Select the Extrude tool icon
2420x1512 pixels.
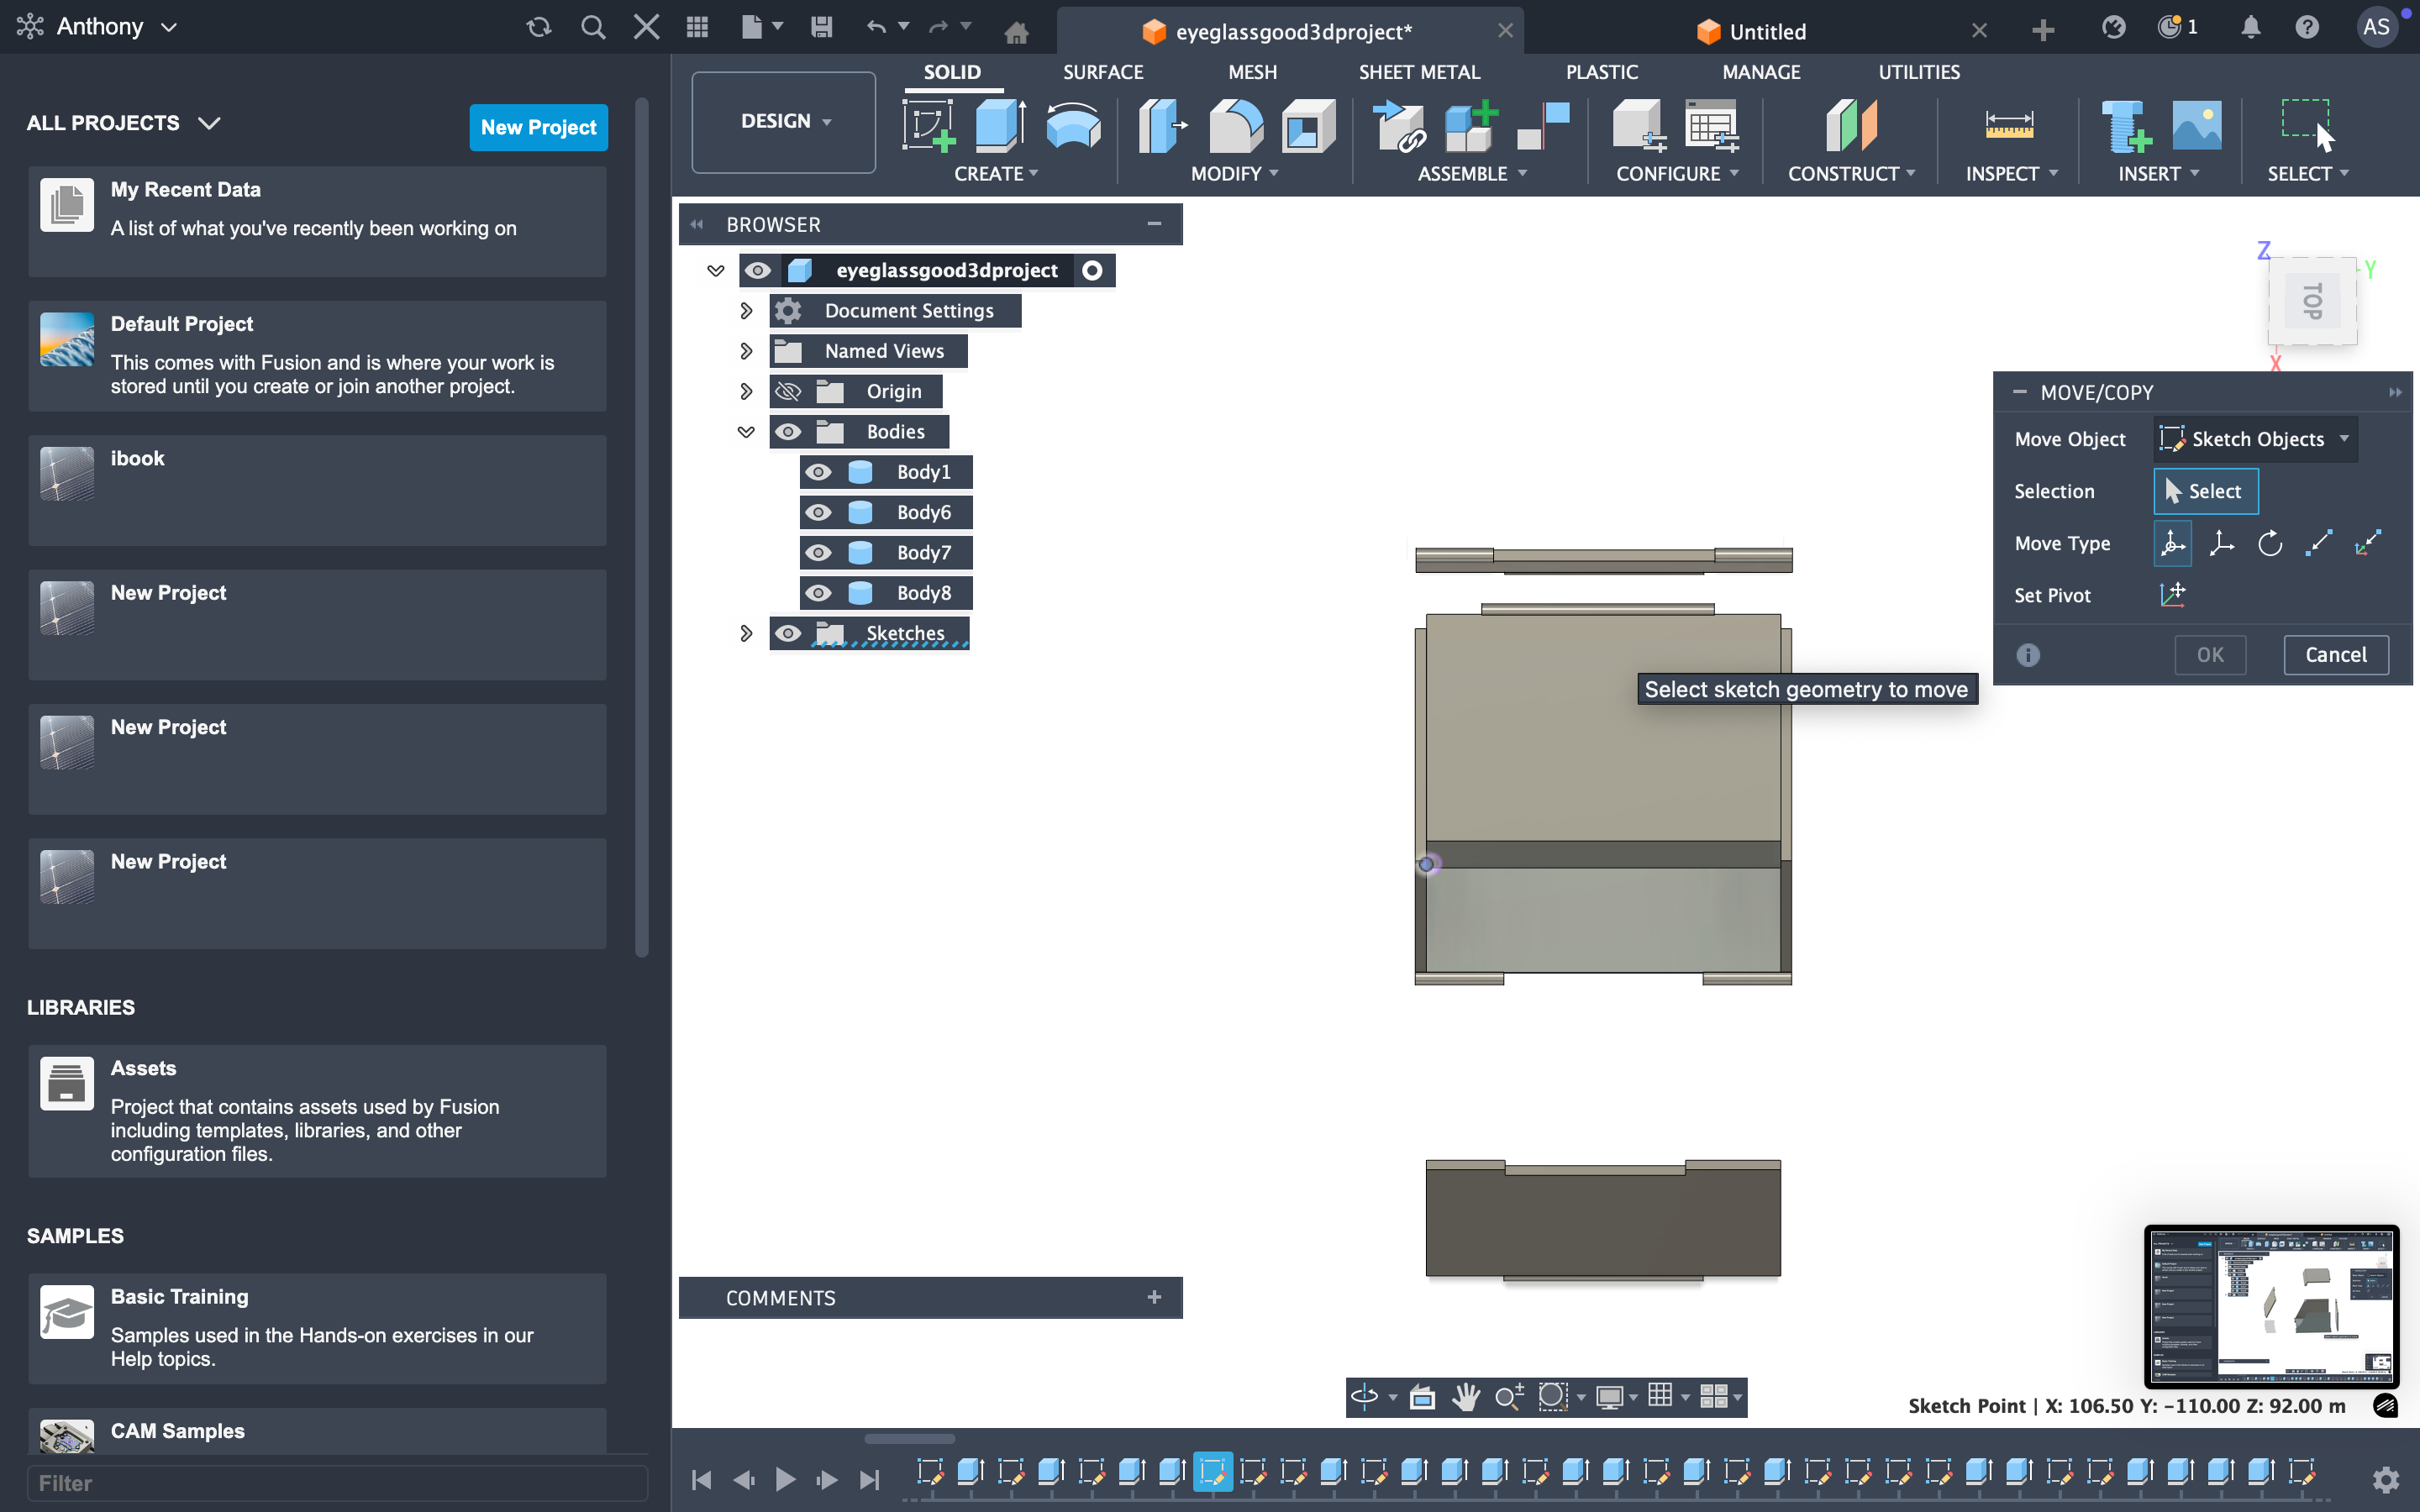pyautogui.click(x=999, y=126)
